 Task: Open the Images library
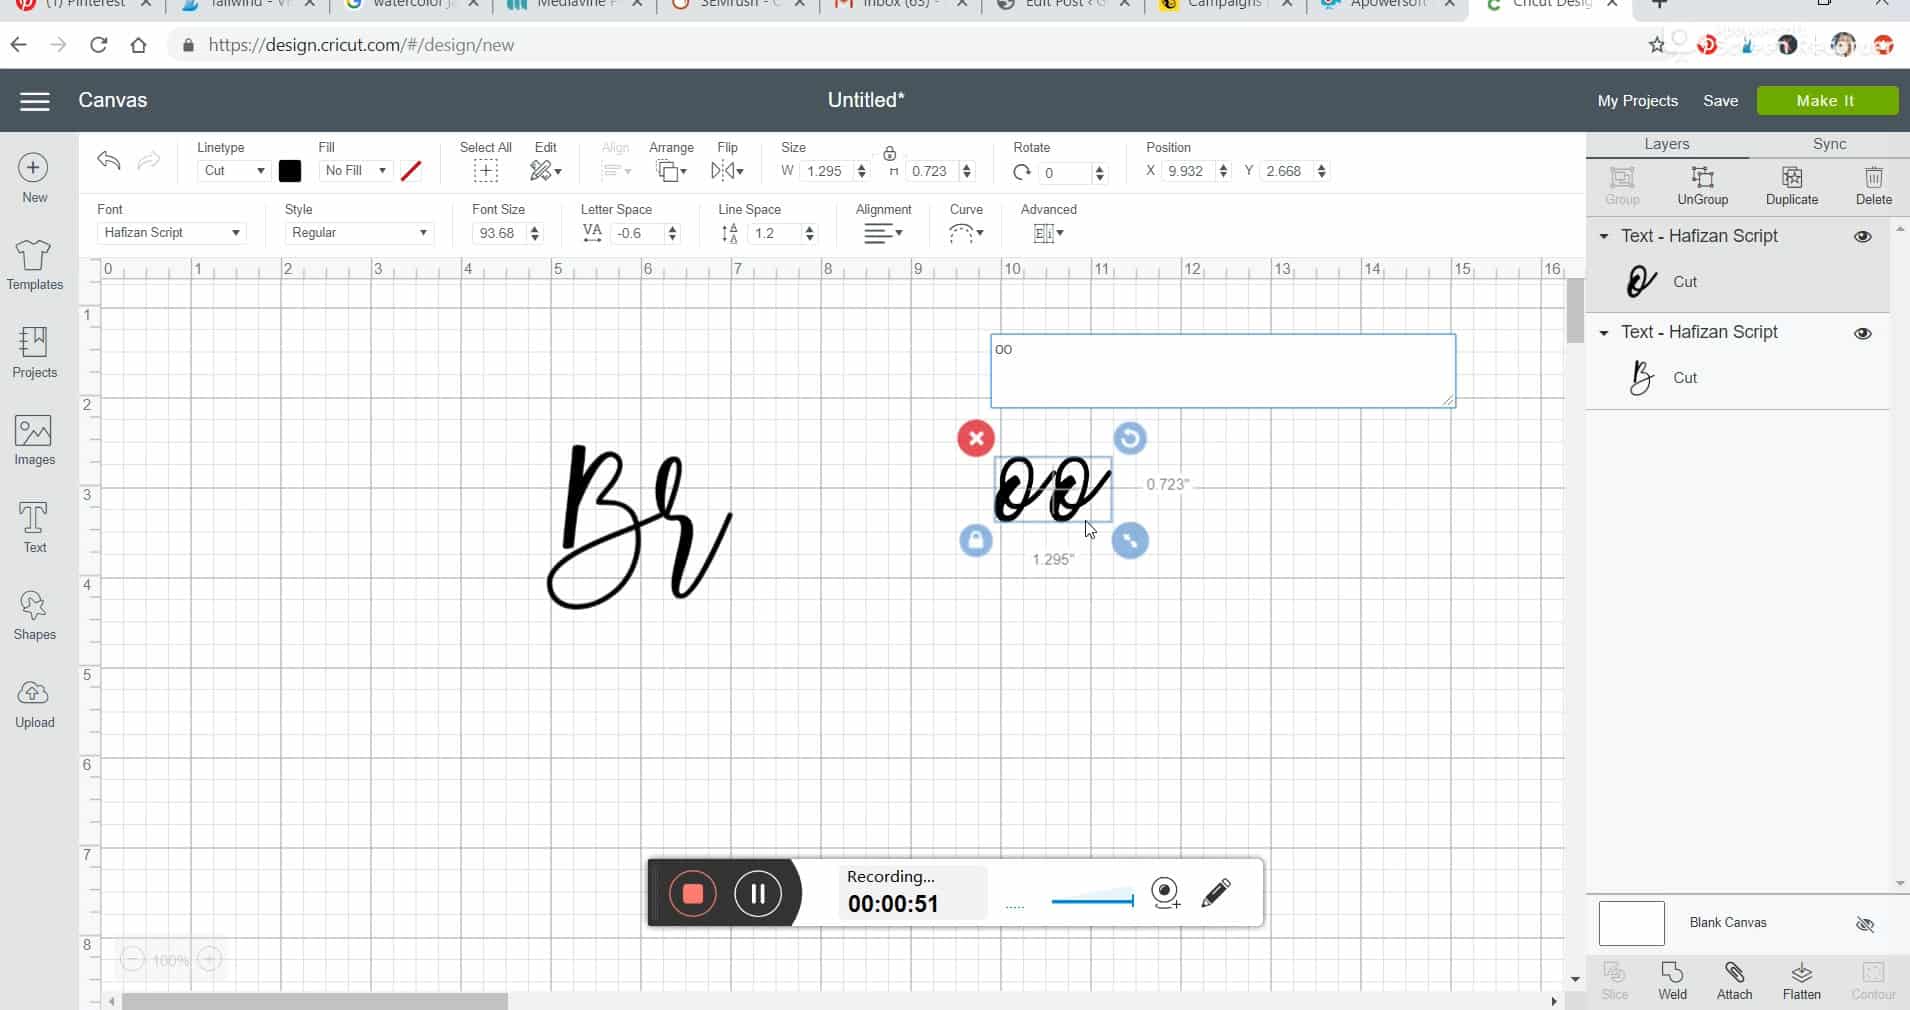[x=34, y=440]
